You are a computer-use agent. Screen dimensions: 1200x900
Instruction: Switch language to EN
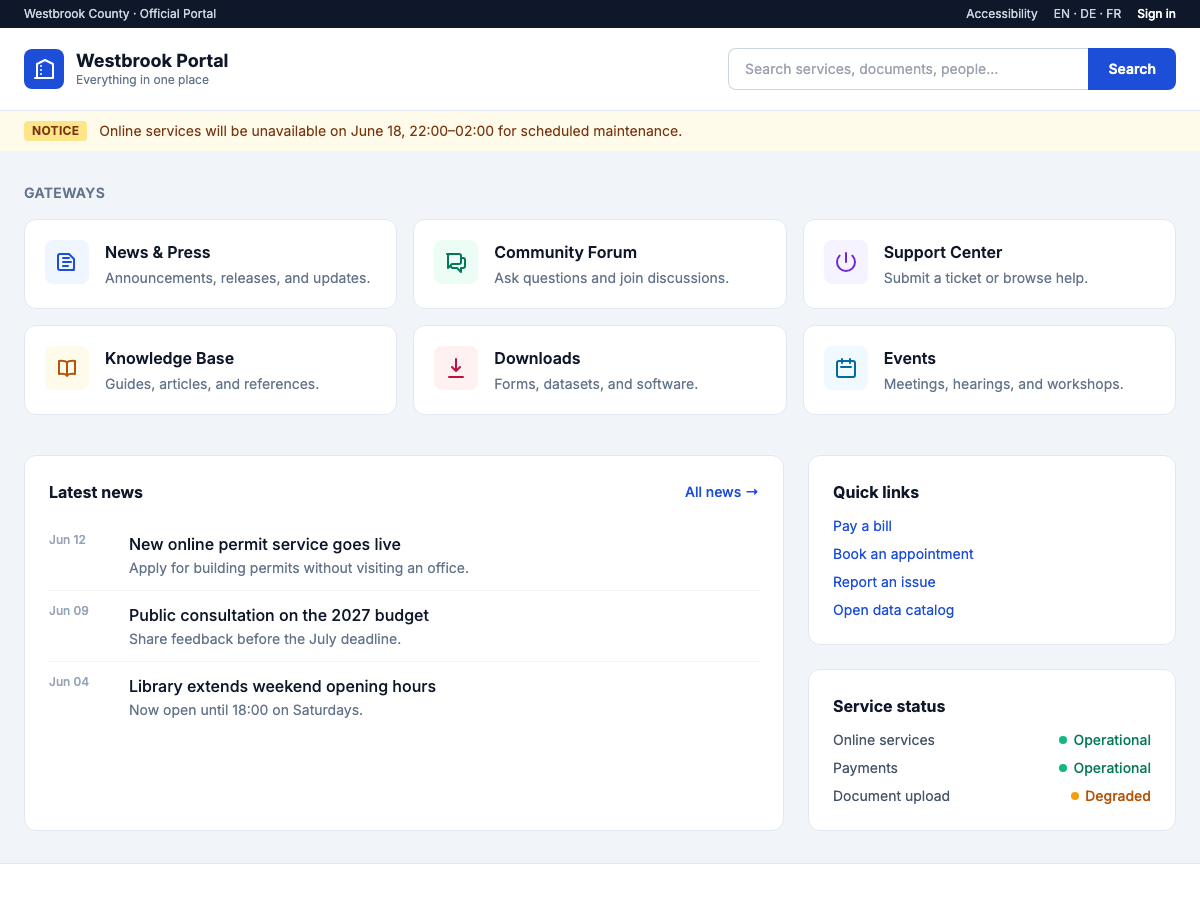click(x=1061, y=14)
